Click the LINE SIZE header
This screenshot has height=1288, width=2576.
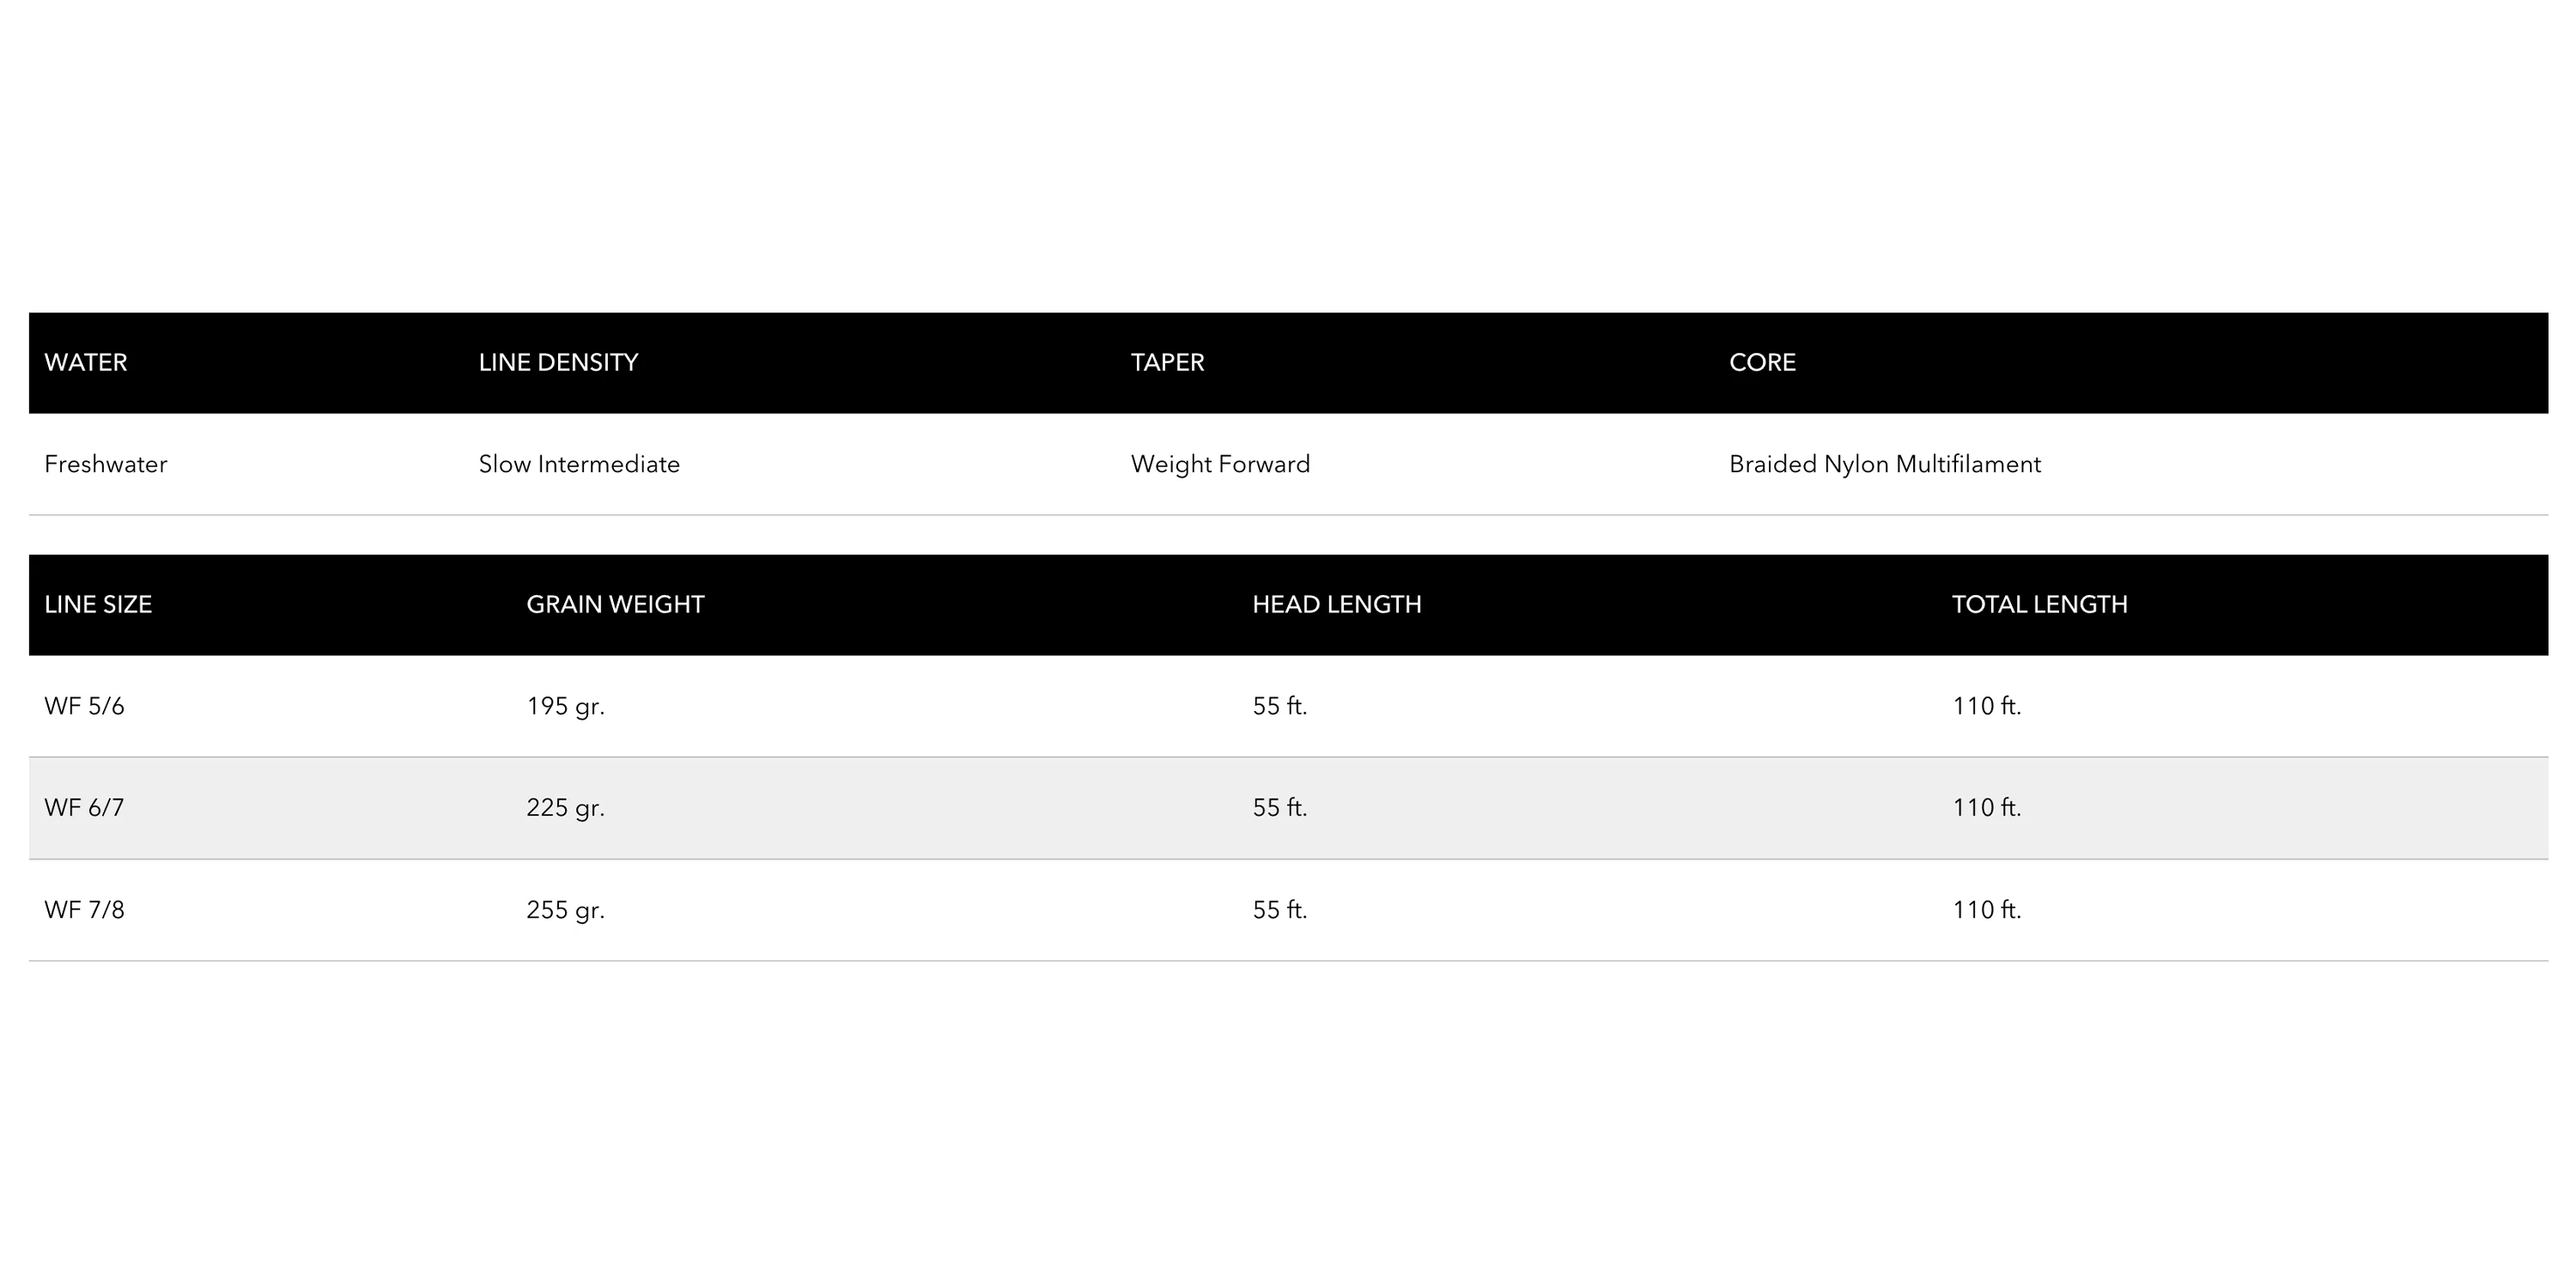pyautogui.click(x=98, y=604)
